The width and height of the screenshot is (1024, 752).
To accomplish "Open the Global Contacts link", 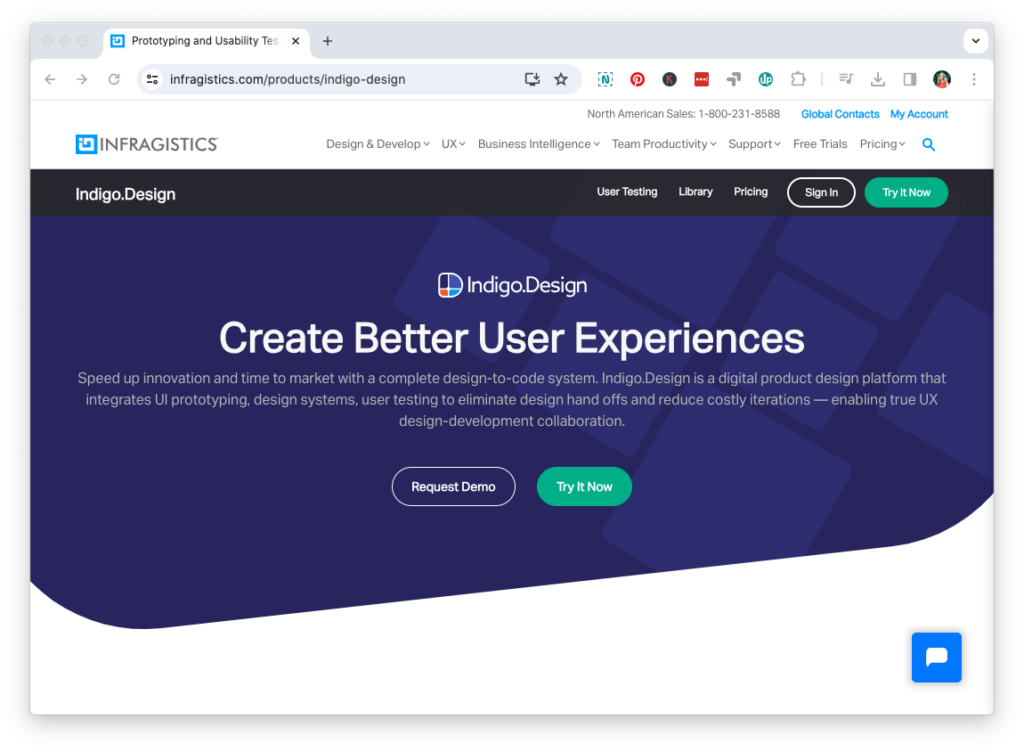I will coord(840,114).
